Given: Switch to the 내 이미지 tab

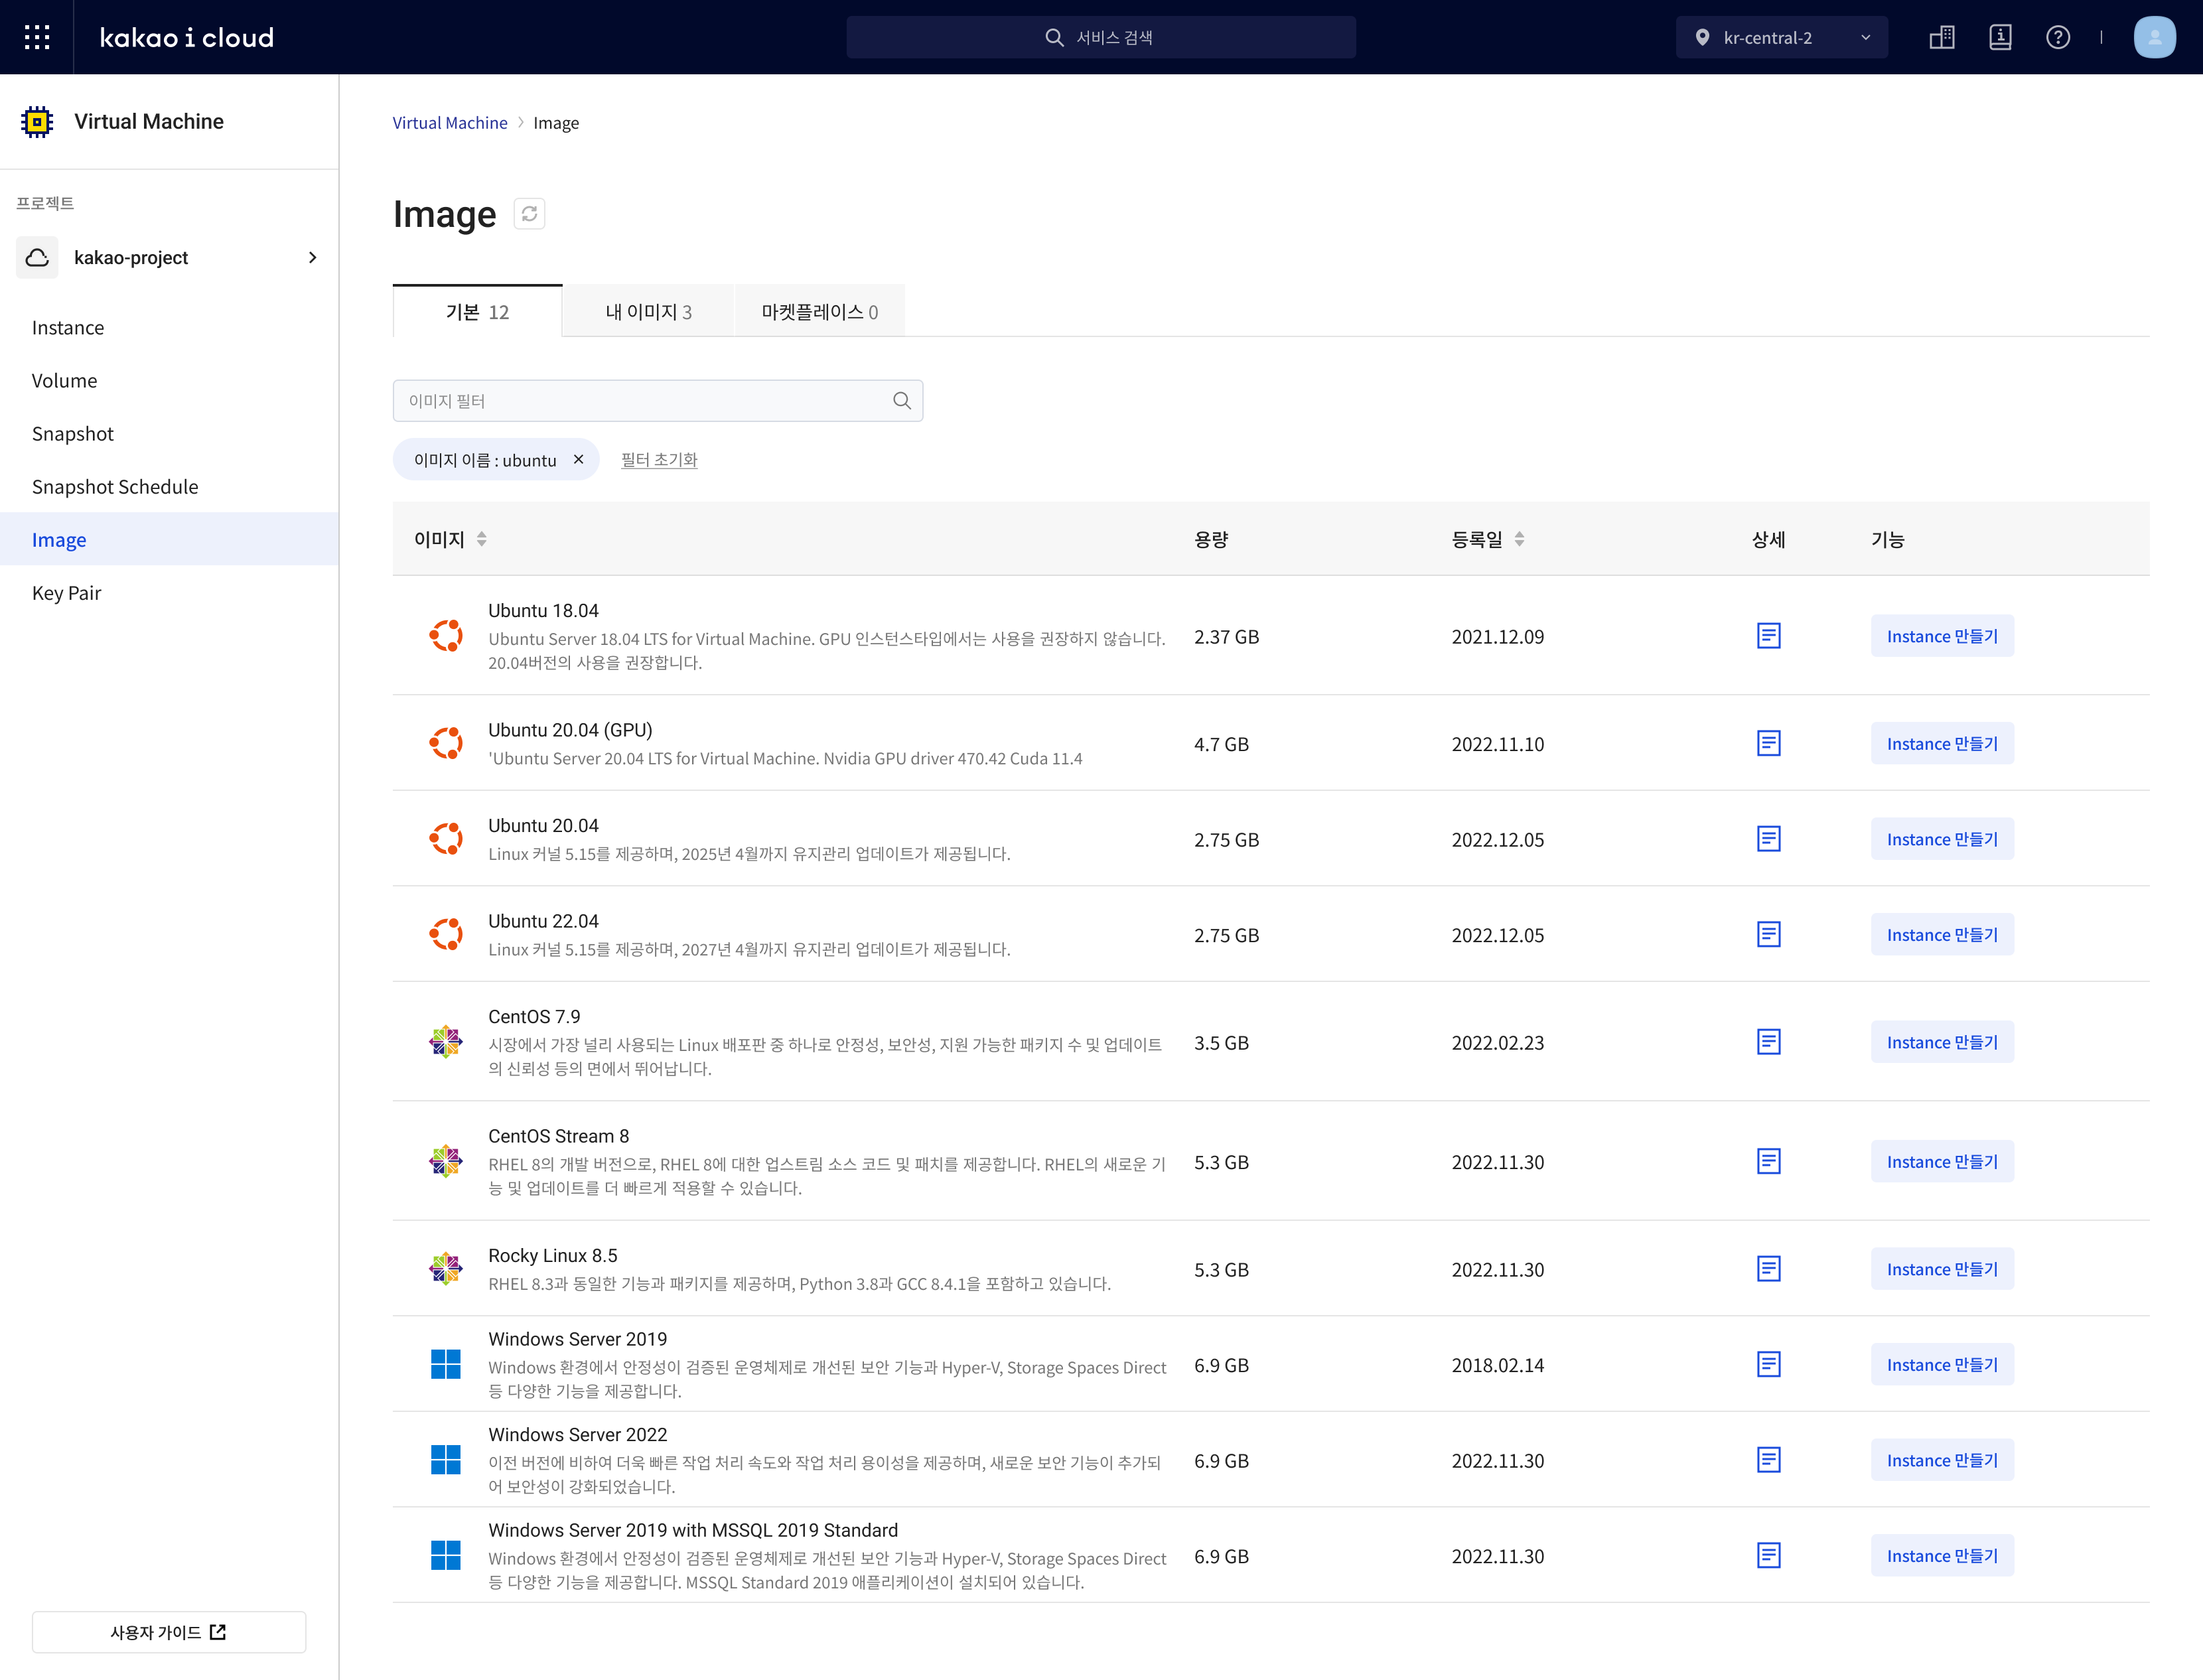Looking at the screenshot, I should click(x=648, y=312).
